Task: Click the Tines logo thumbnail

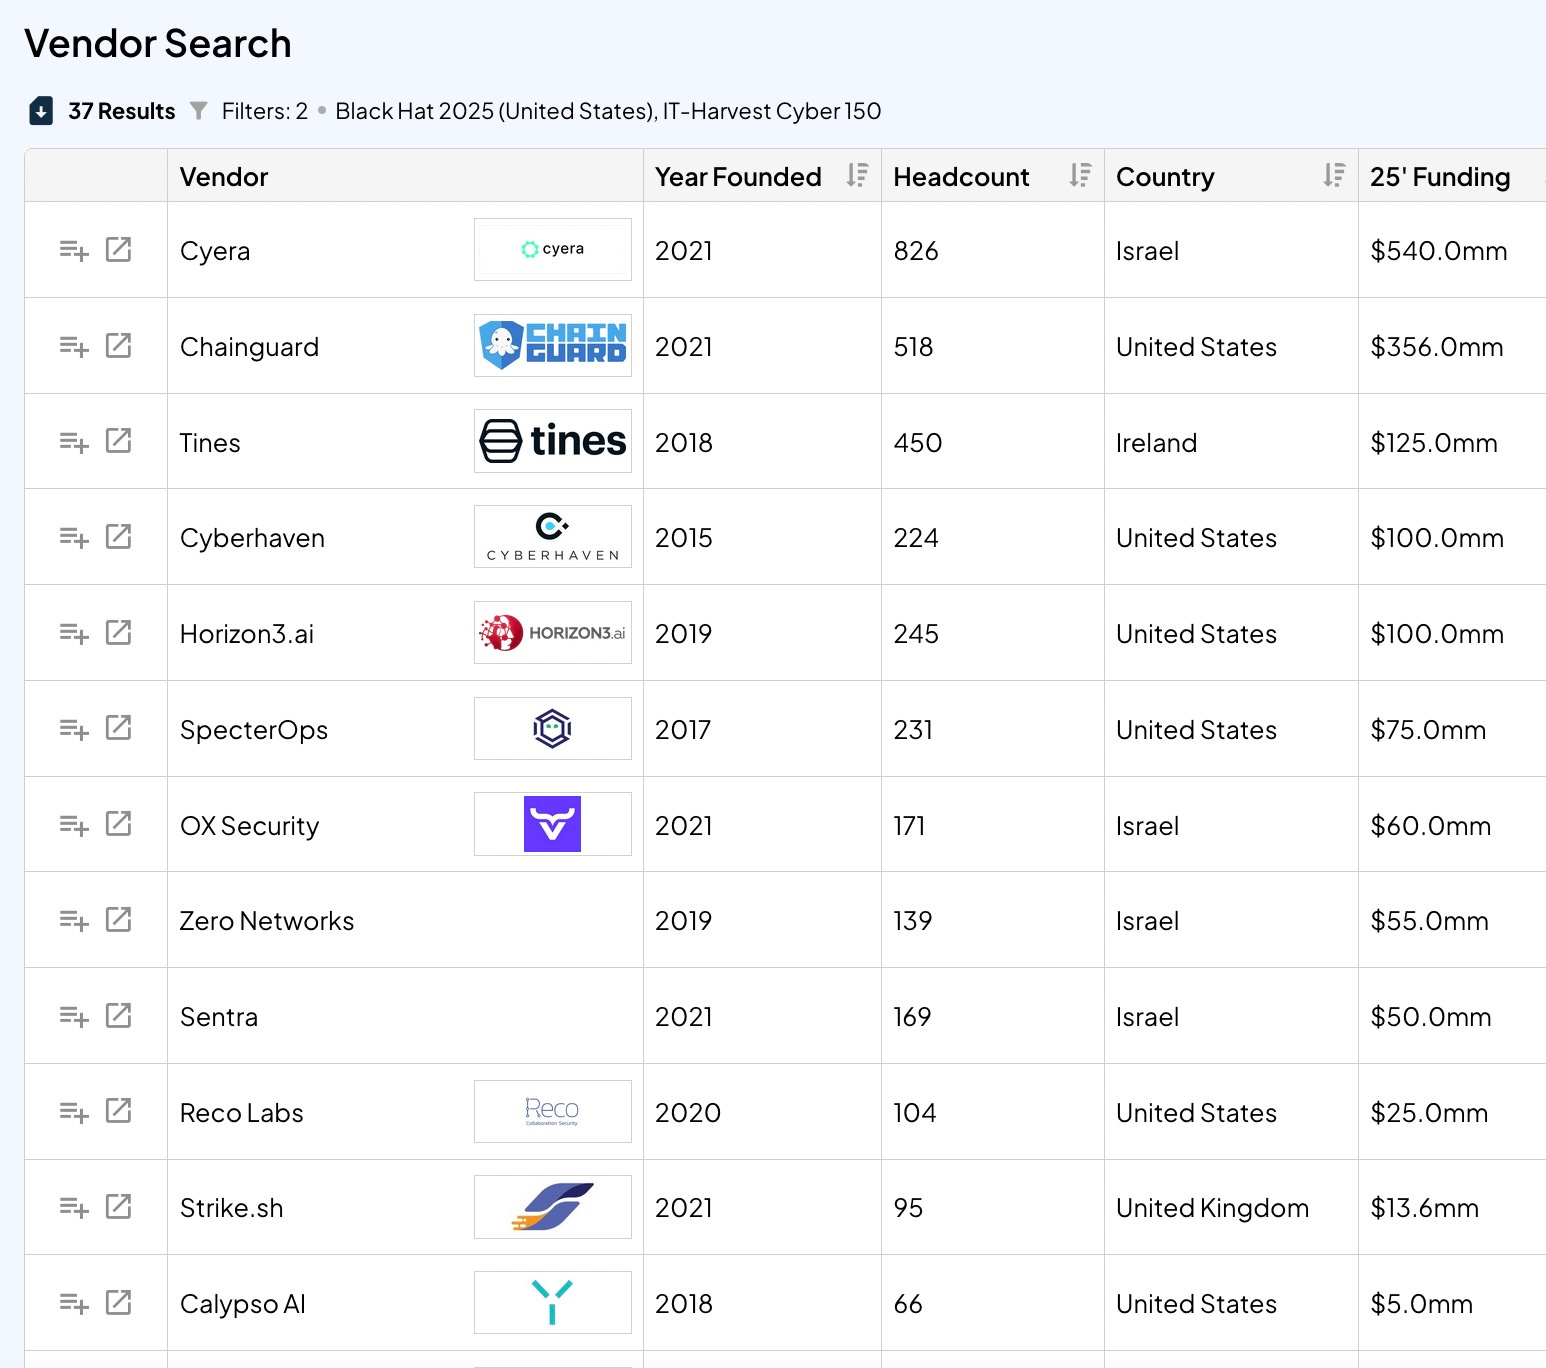Action: [552, 442]
